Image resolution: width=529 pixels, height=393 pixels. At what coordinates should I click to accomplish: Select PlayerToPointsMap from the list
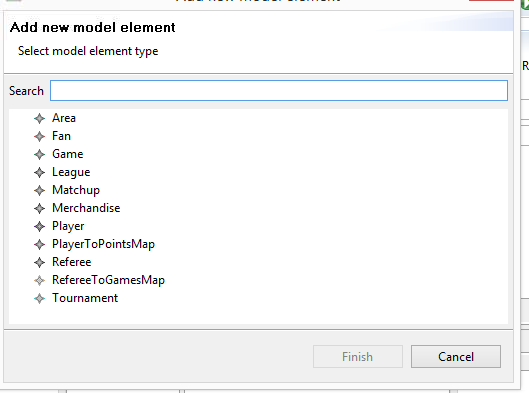103,244
